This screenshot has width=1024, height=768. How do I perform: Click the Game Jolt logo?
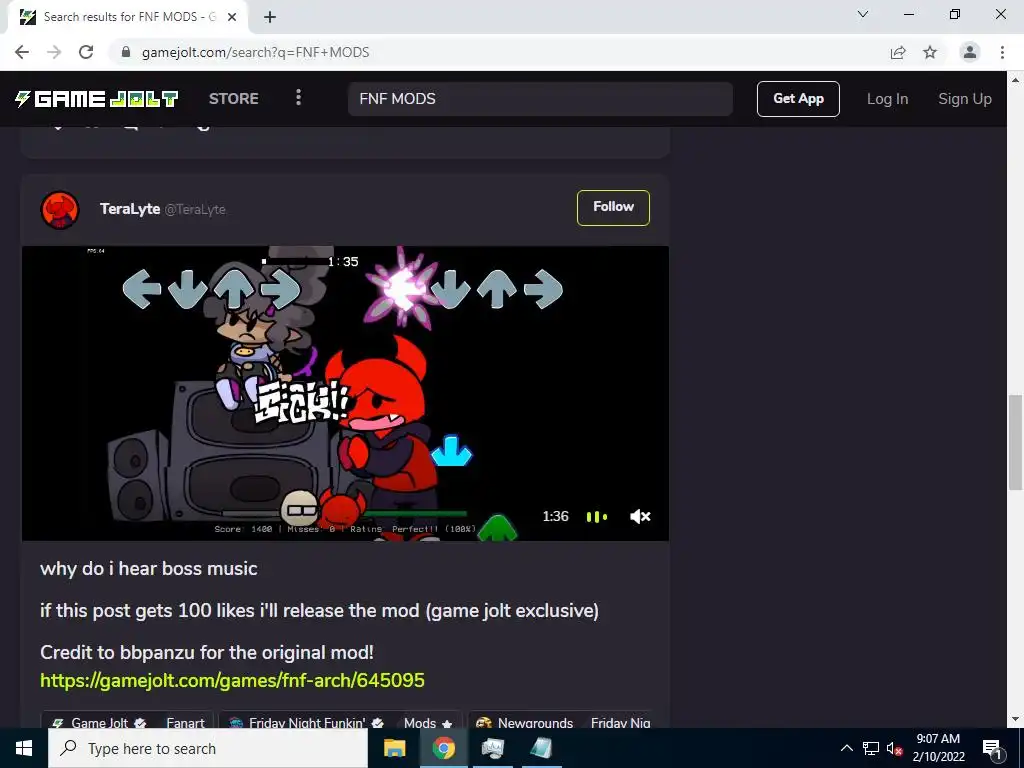coord(96,99)
